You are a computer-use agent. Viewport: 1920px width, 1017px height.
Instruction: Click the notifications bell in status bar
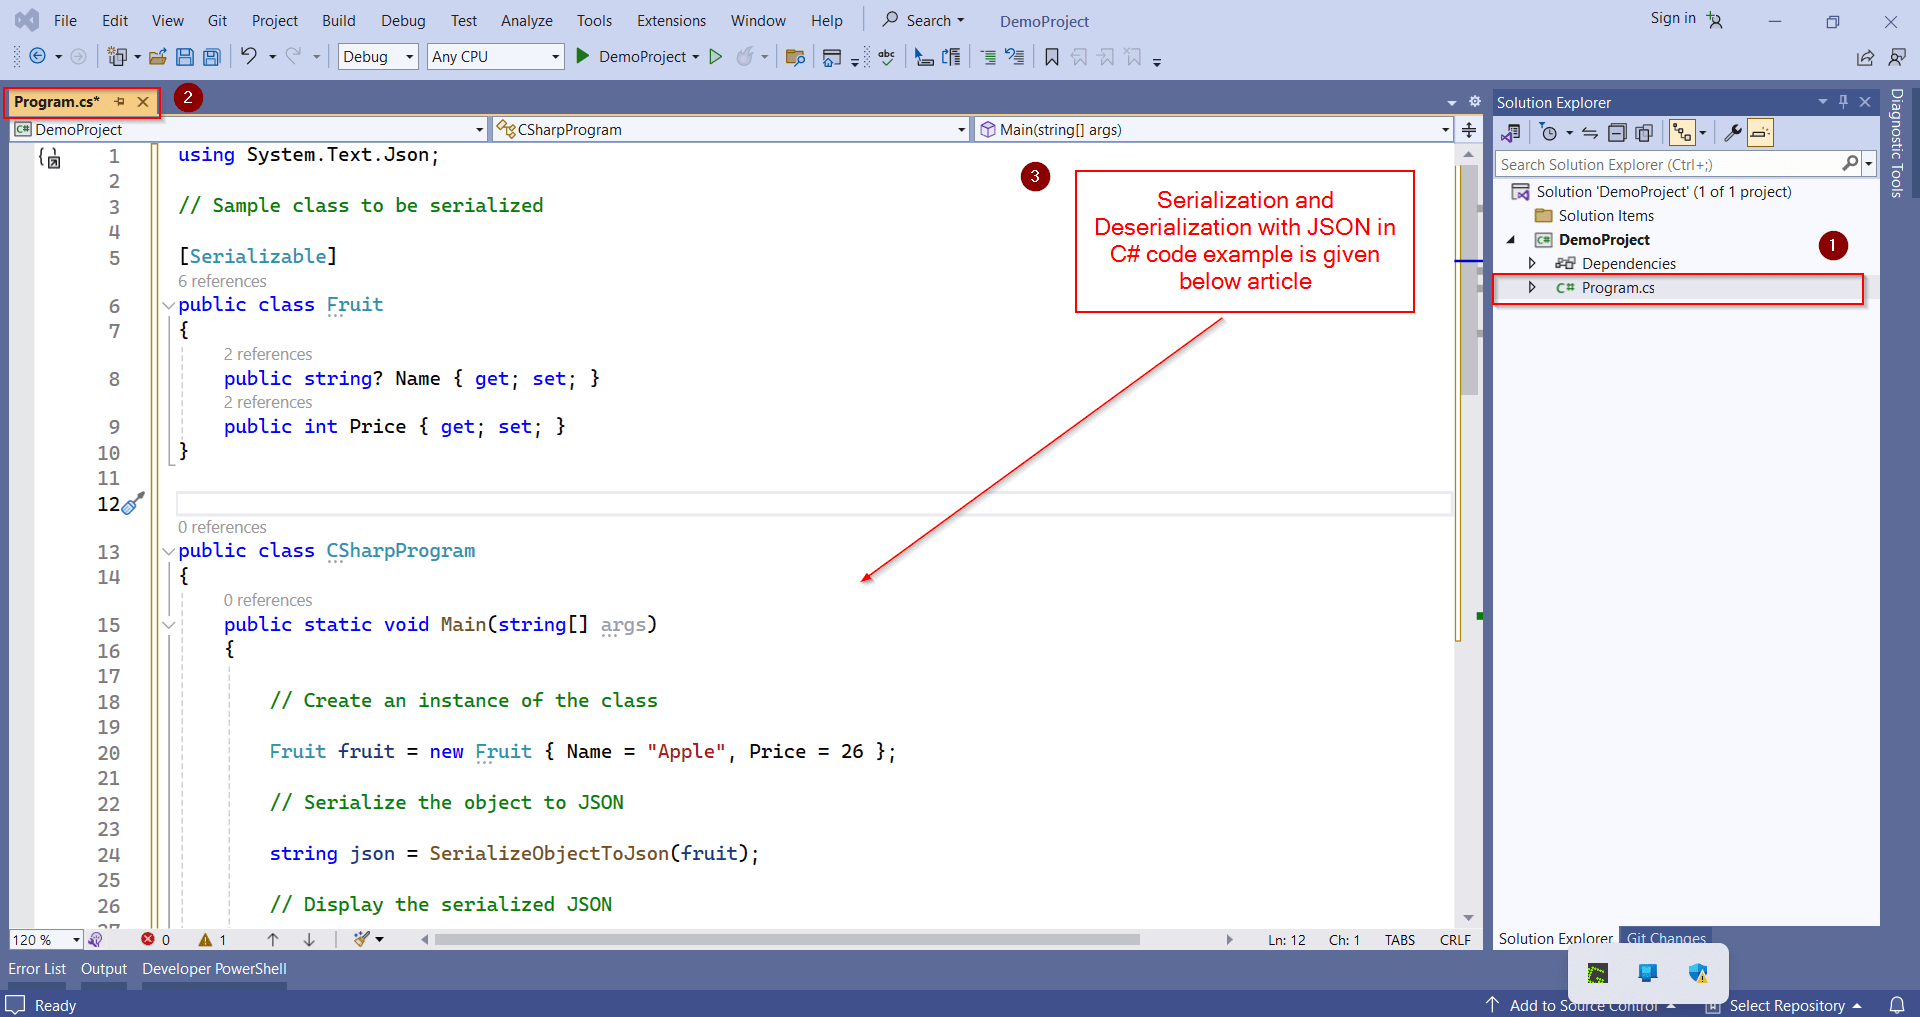click(x=1897, y=1005)
